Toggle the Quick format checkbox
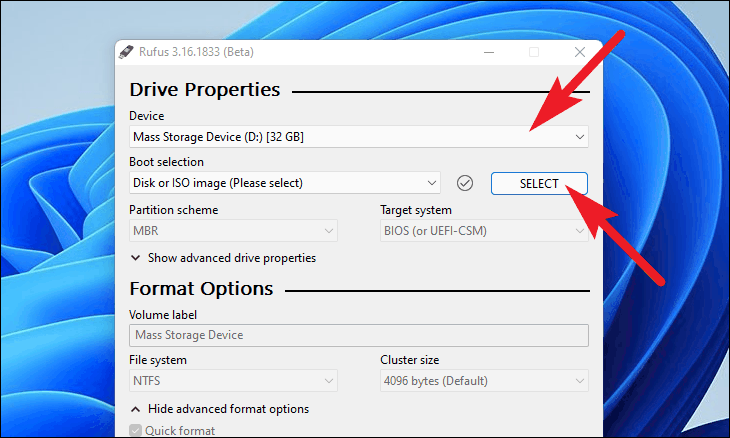 (x=135, y=431)
